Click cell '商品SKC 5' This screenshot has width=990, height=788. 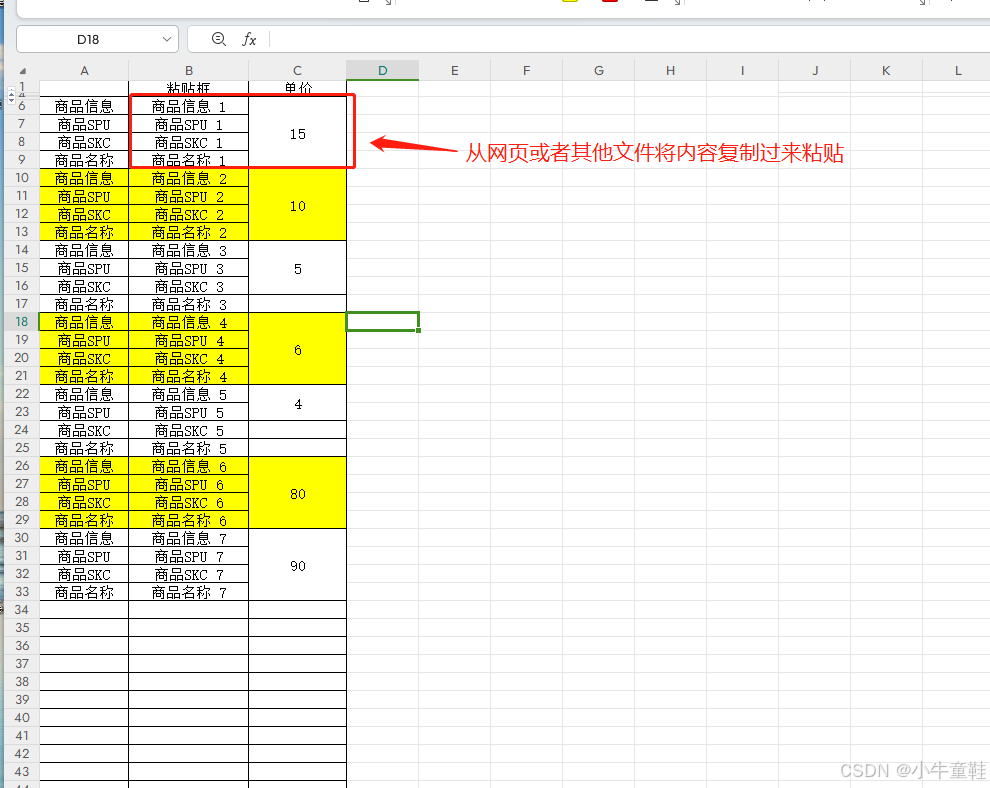189,430
